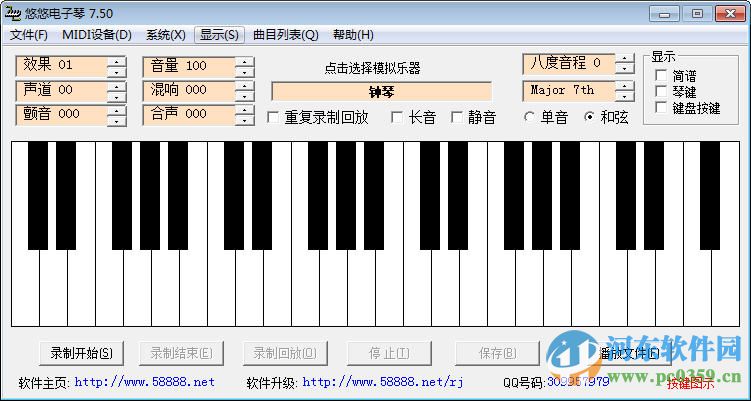Viewport: 751px width, 401px height.
Task: Lower the 颤音 value with down arrow
Action: pos(117,121)
